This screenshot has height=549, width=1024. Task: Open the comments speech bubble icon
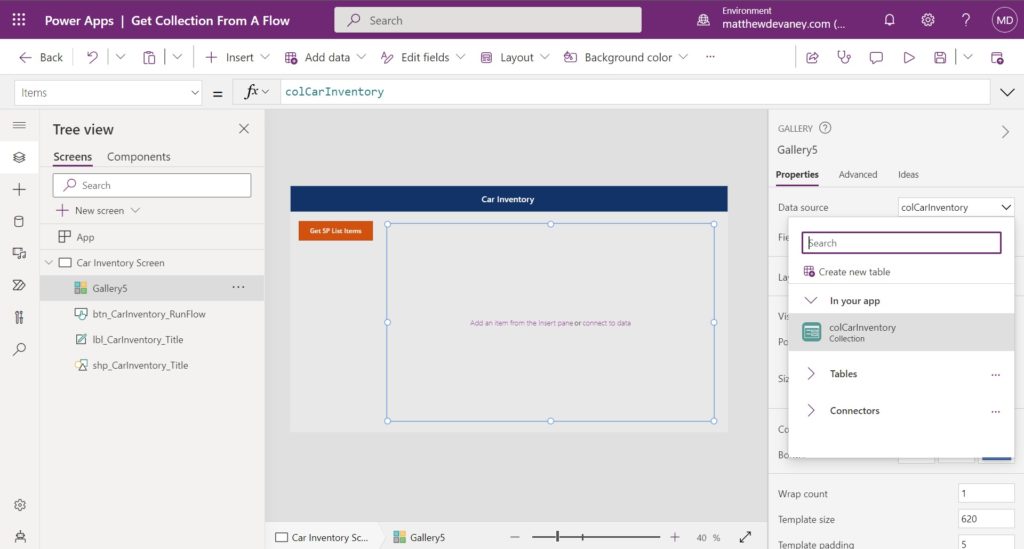click(876, 57)
